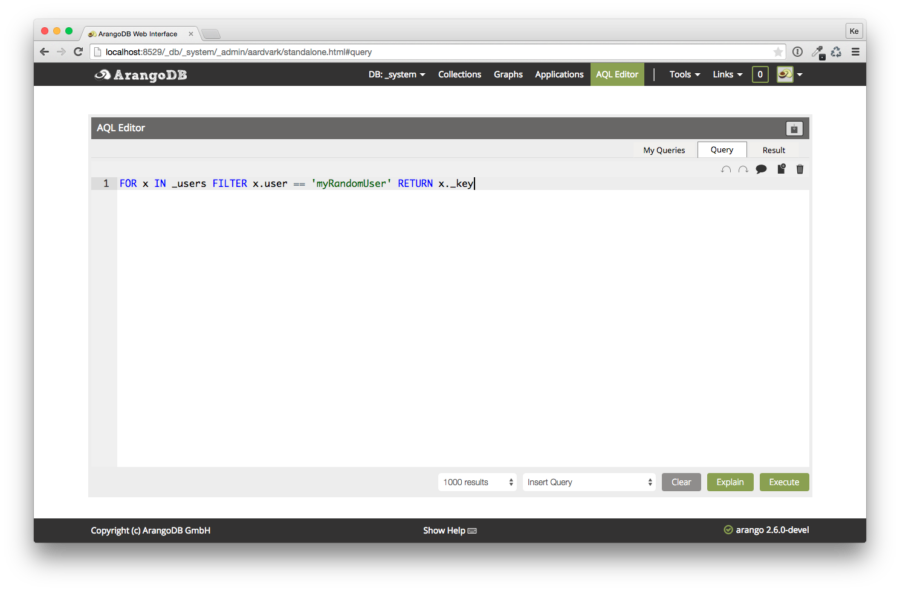Open the Chrome hamburger menu
This screenshot has height=591, width=900.
[855, 52]
